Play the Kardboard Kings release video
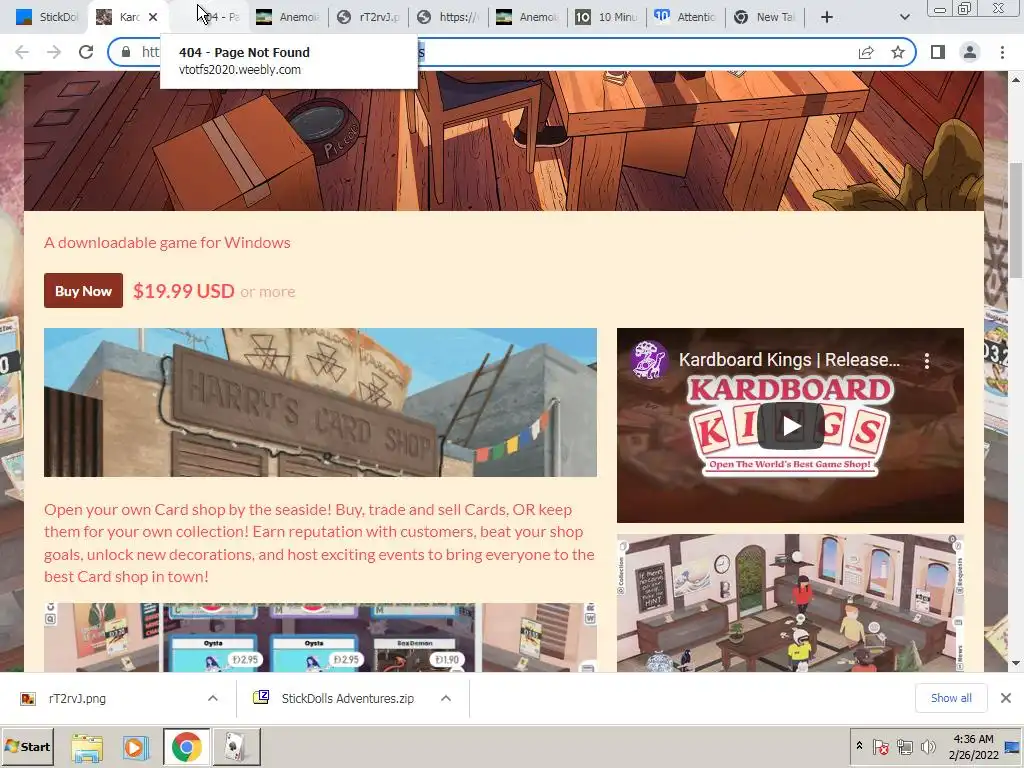Viewport: 1024px width, 768px height. [x=790, y=426]
